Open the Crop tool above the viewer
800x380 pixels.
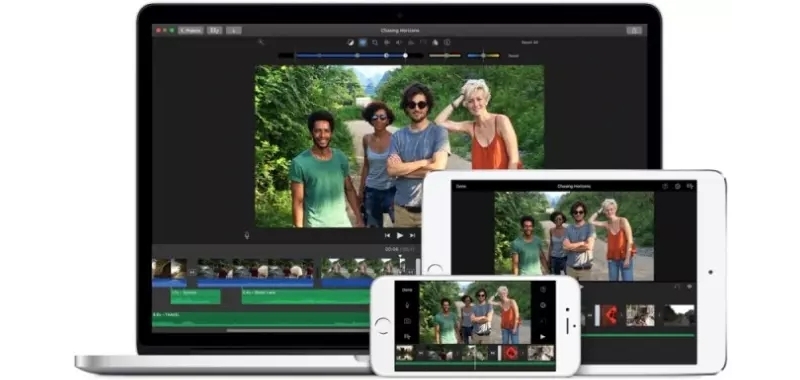(x=375, y=43)
